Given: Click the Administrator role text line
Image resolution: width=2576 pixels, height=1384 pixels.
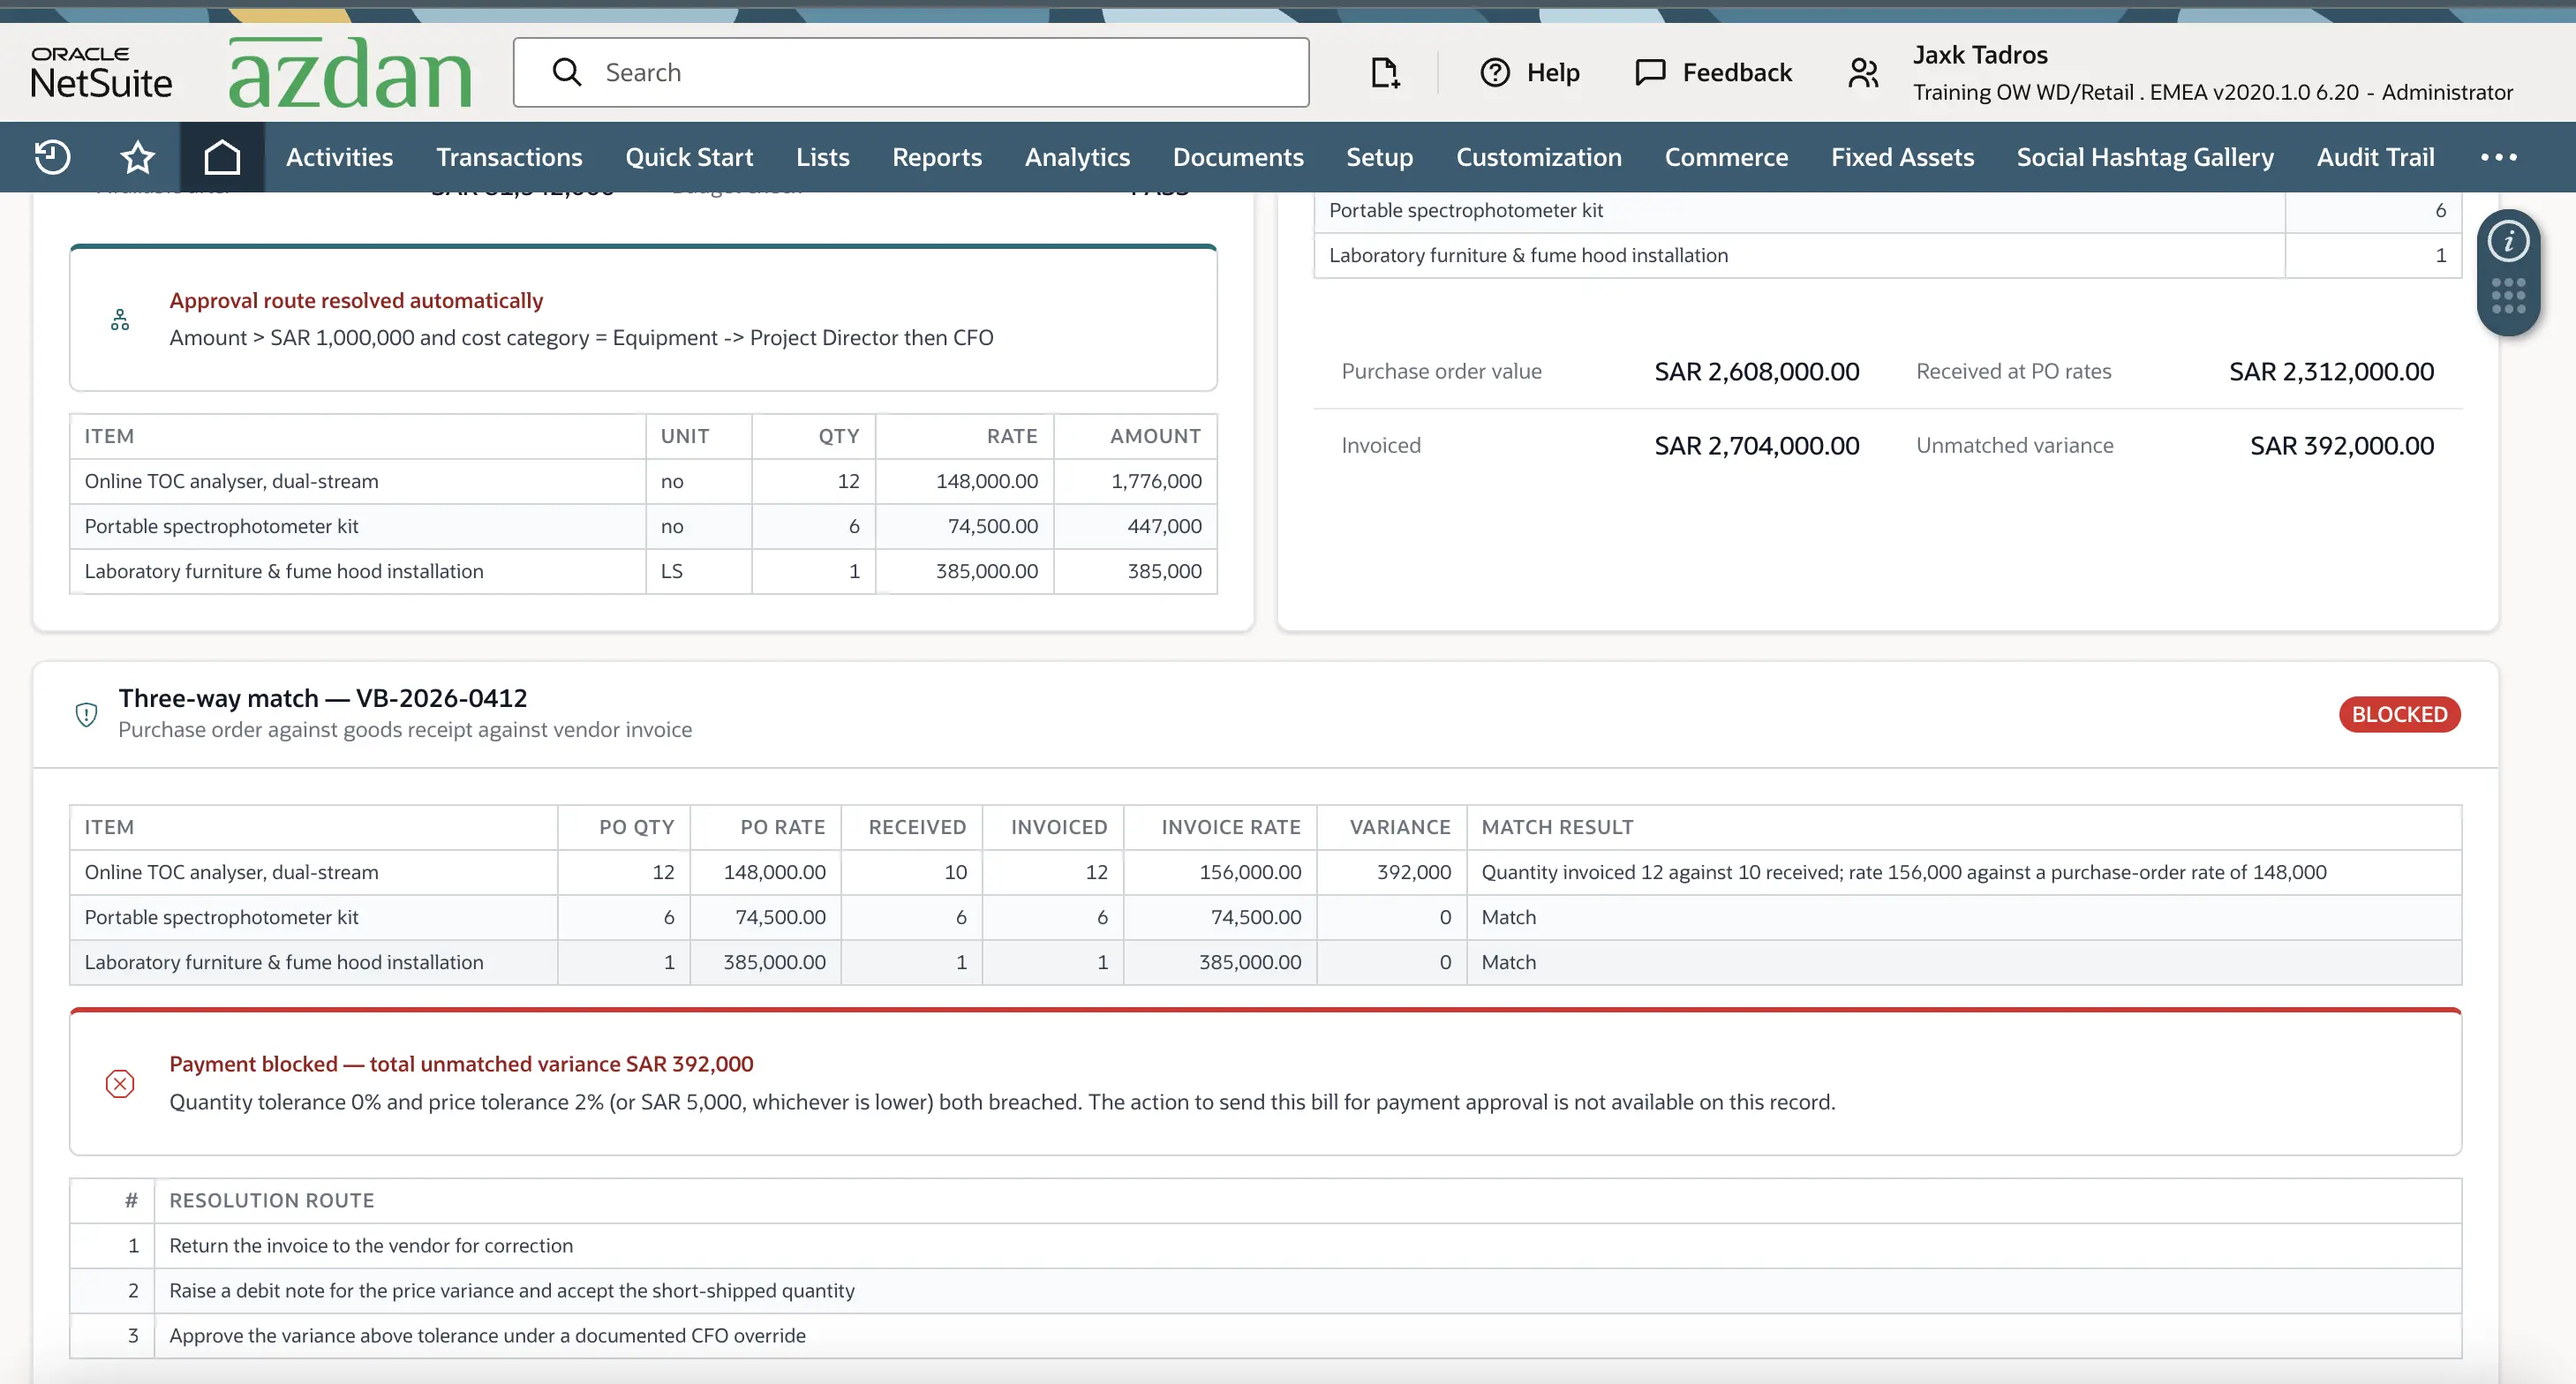Looking at the screenshot, I should point(2213,92).
